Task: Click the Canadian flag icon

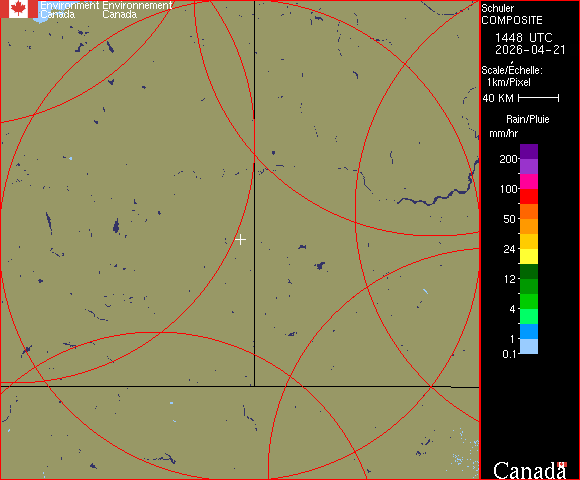Action: point(19,9)
